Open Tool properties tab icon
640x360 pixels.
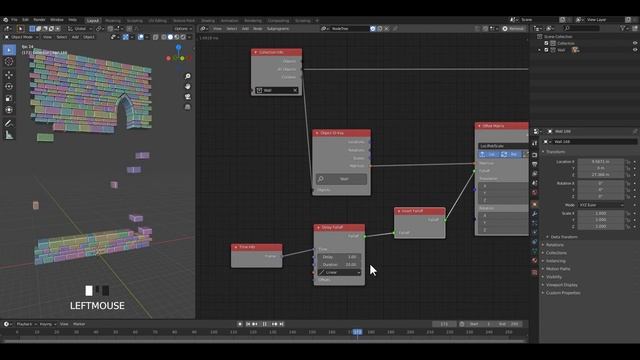click(534, 143)
